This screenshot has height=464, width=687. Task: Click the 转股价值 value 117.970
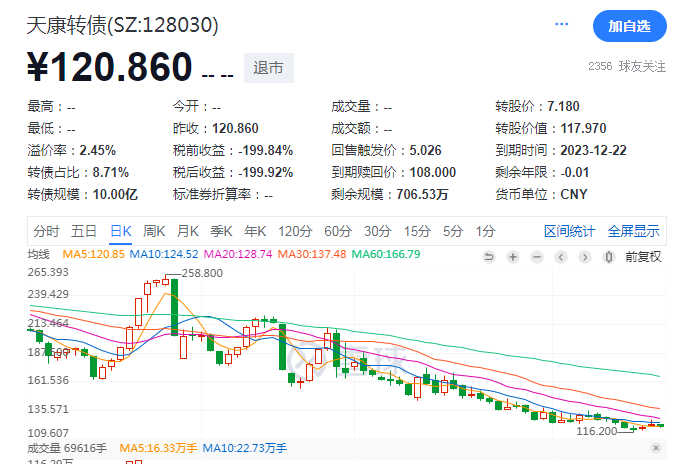click(x=584, y=128)
